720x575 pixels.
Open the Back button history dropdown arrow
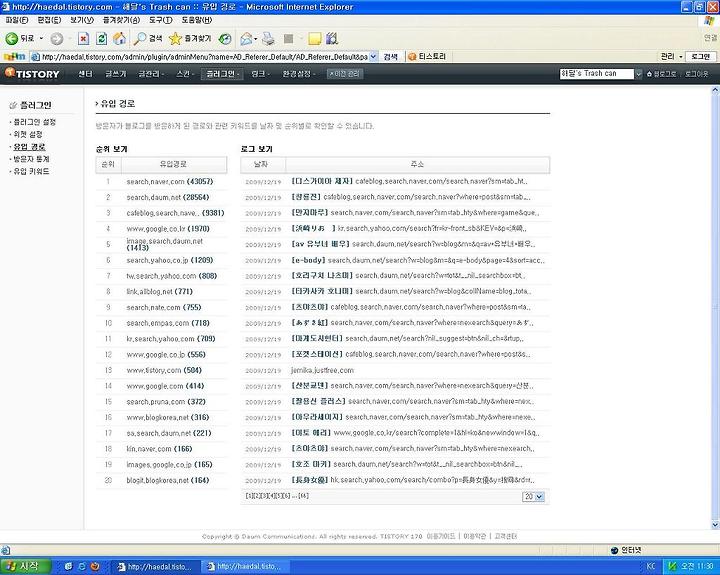coord(41,39)
